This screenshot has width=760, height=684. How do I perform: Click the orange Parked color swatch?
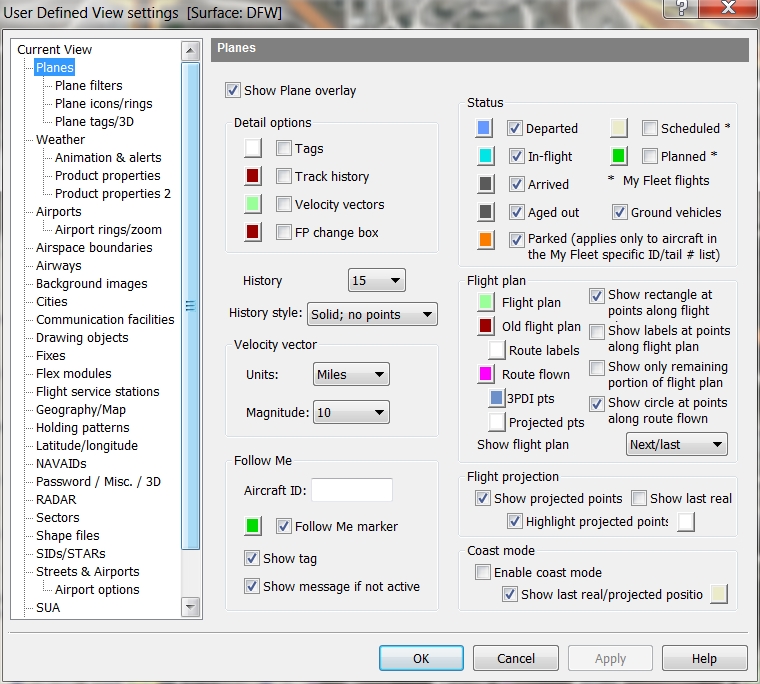485,240
